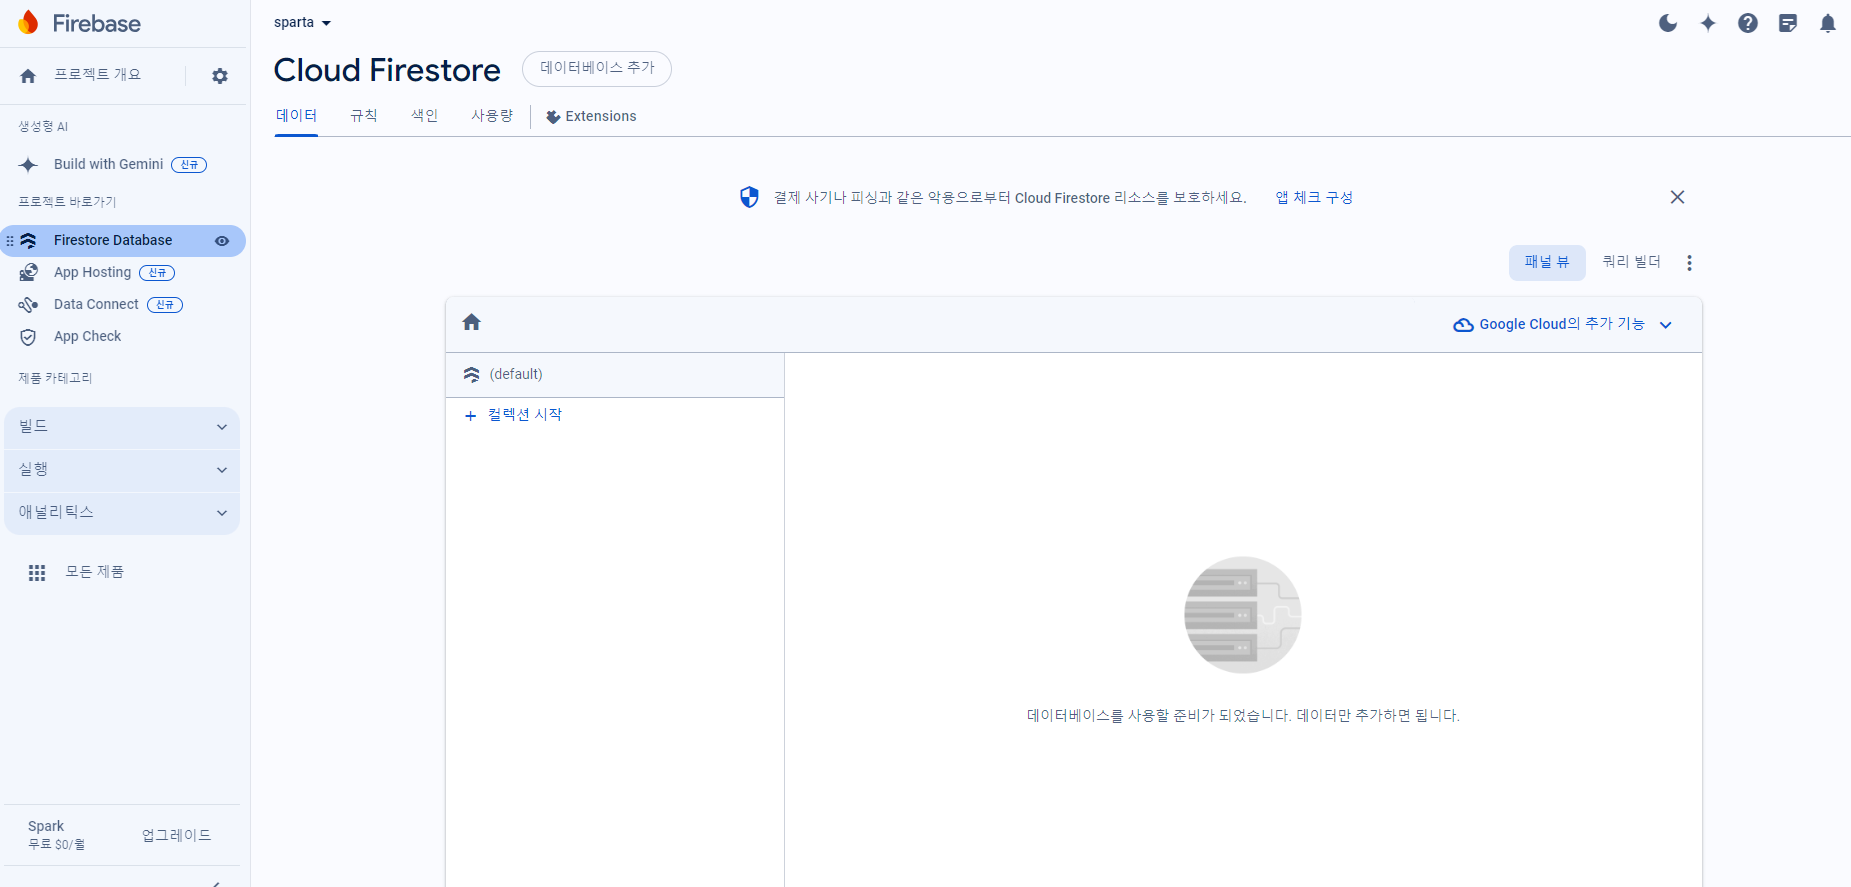1851x887 pixels.
Task: Open the sparta project dropdown
Action: point(302,22)
